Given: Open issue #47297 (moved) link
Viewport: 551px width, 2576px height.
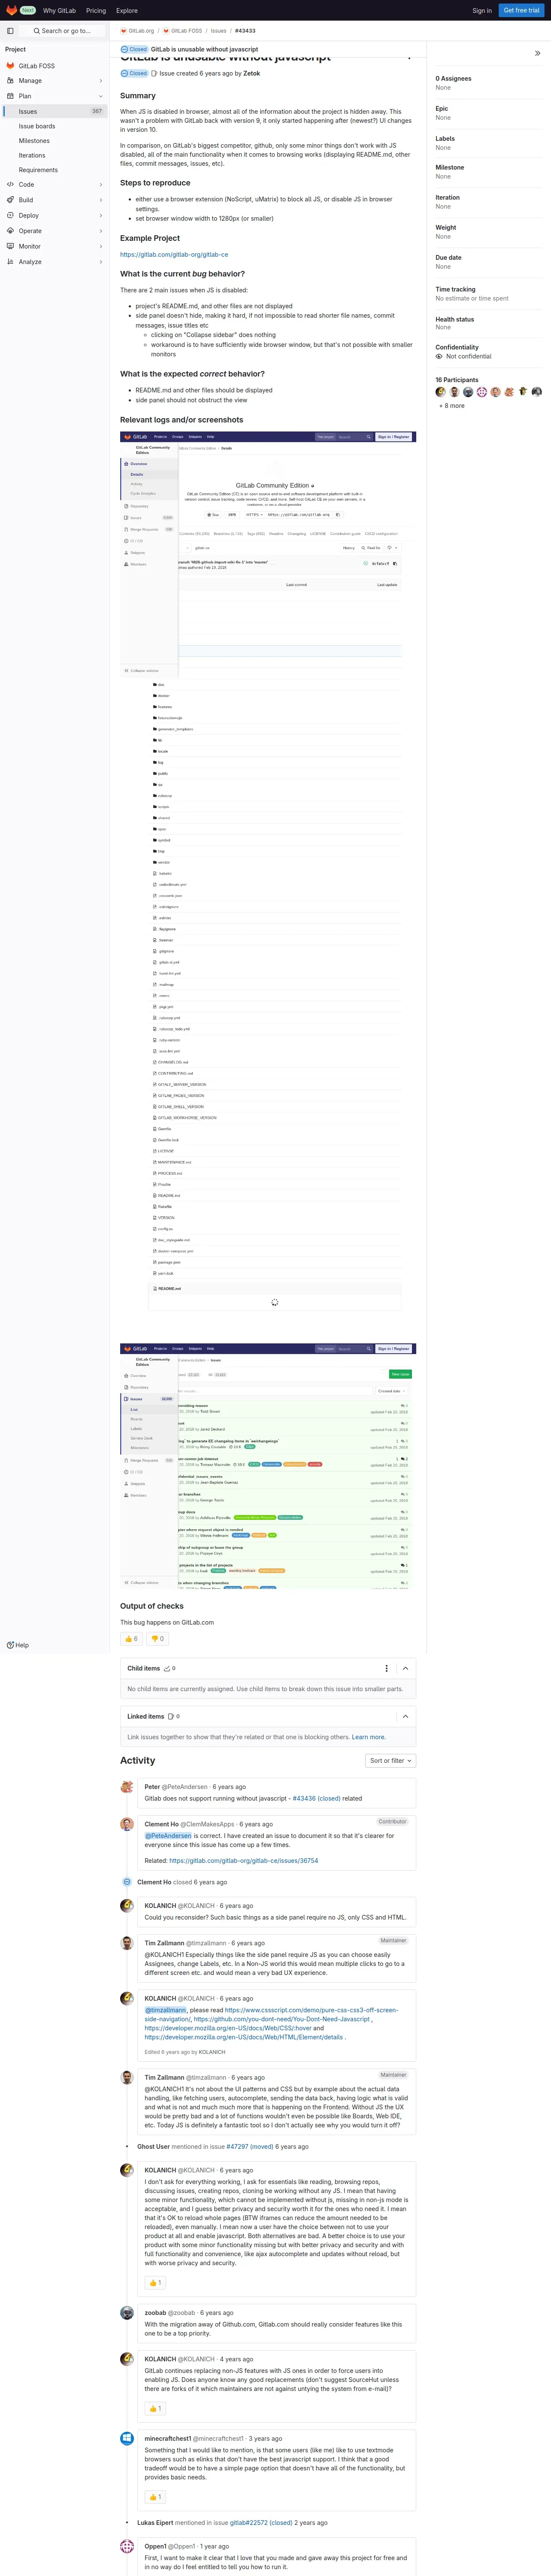Looking at the screenshot, I should coord(251,2147).
